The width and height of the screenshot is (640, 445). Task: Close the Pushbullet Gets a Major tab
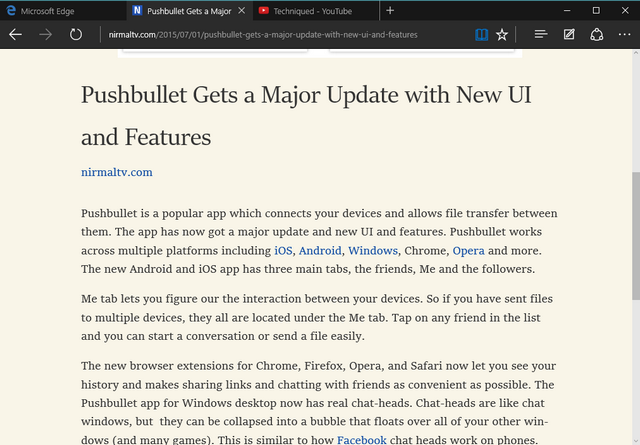tap(242, 11)
